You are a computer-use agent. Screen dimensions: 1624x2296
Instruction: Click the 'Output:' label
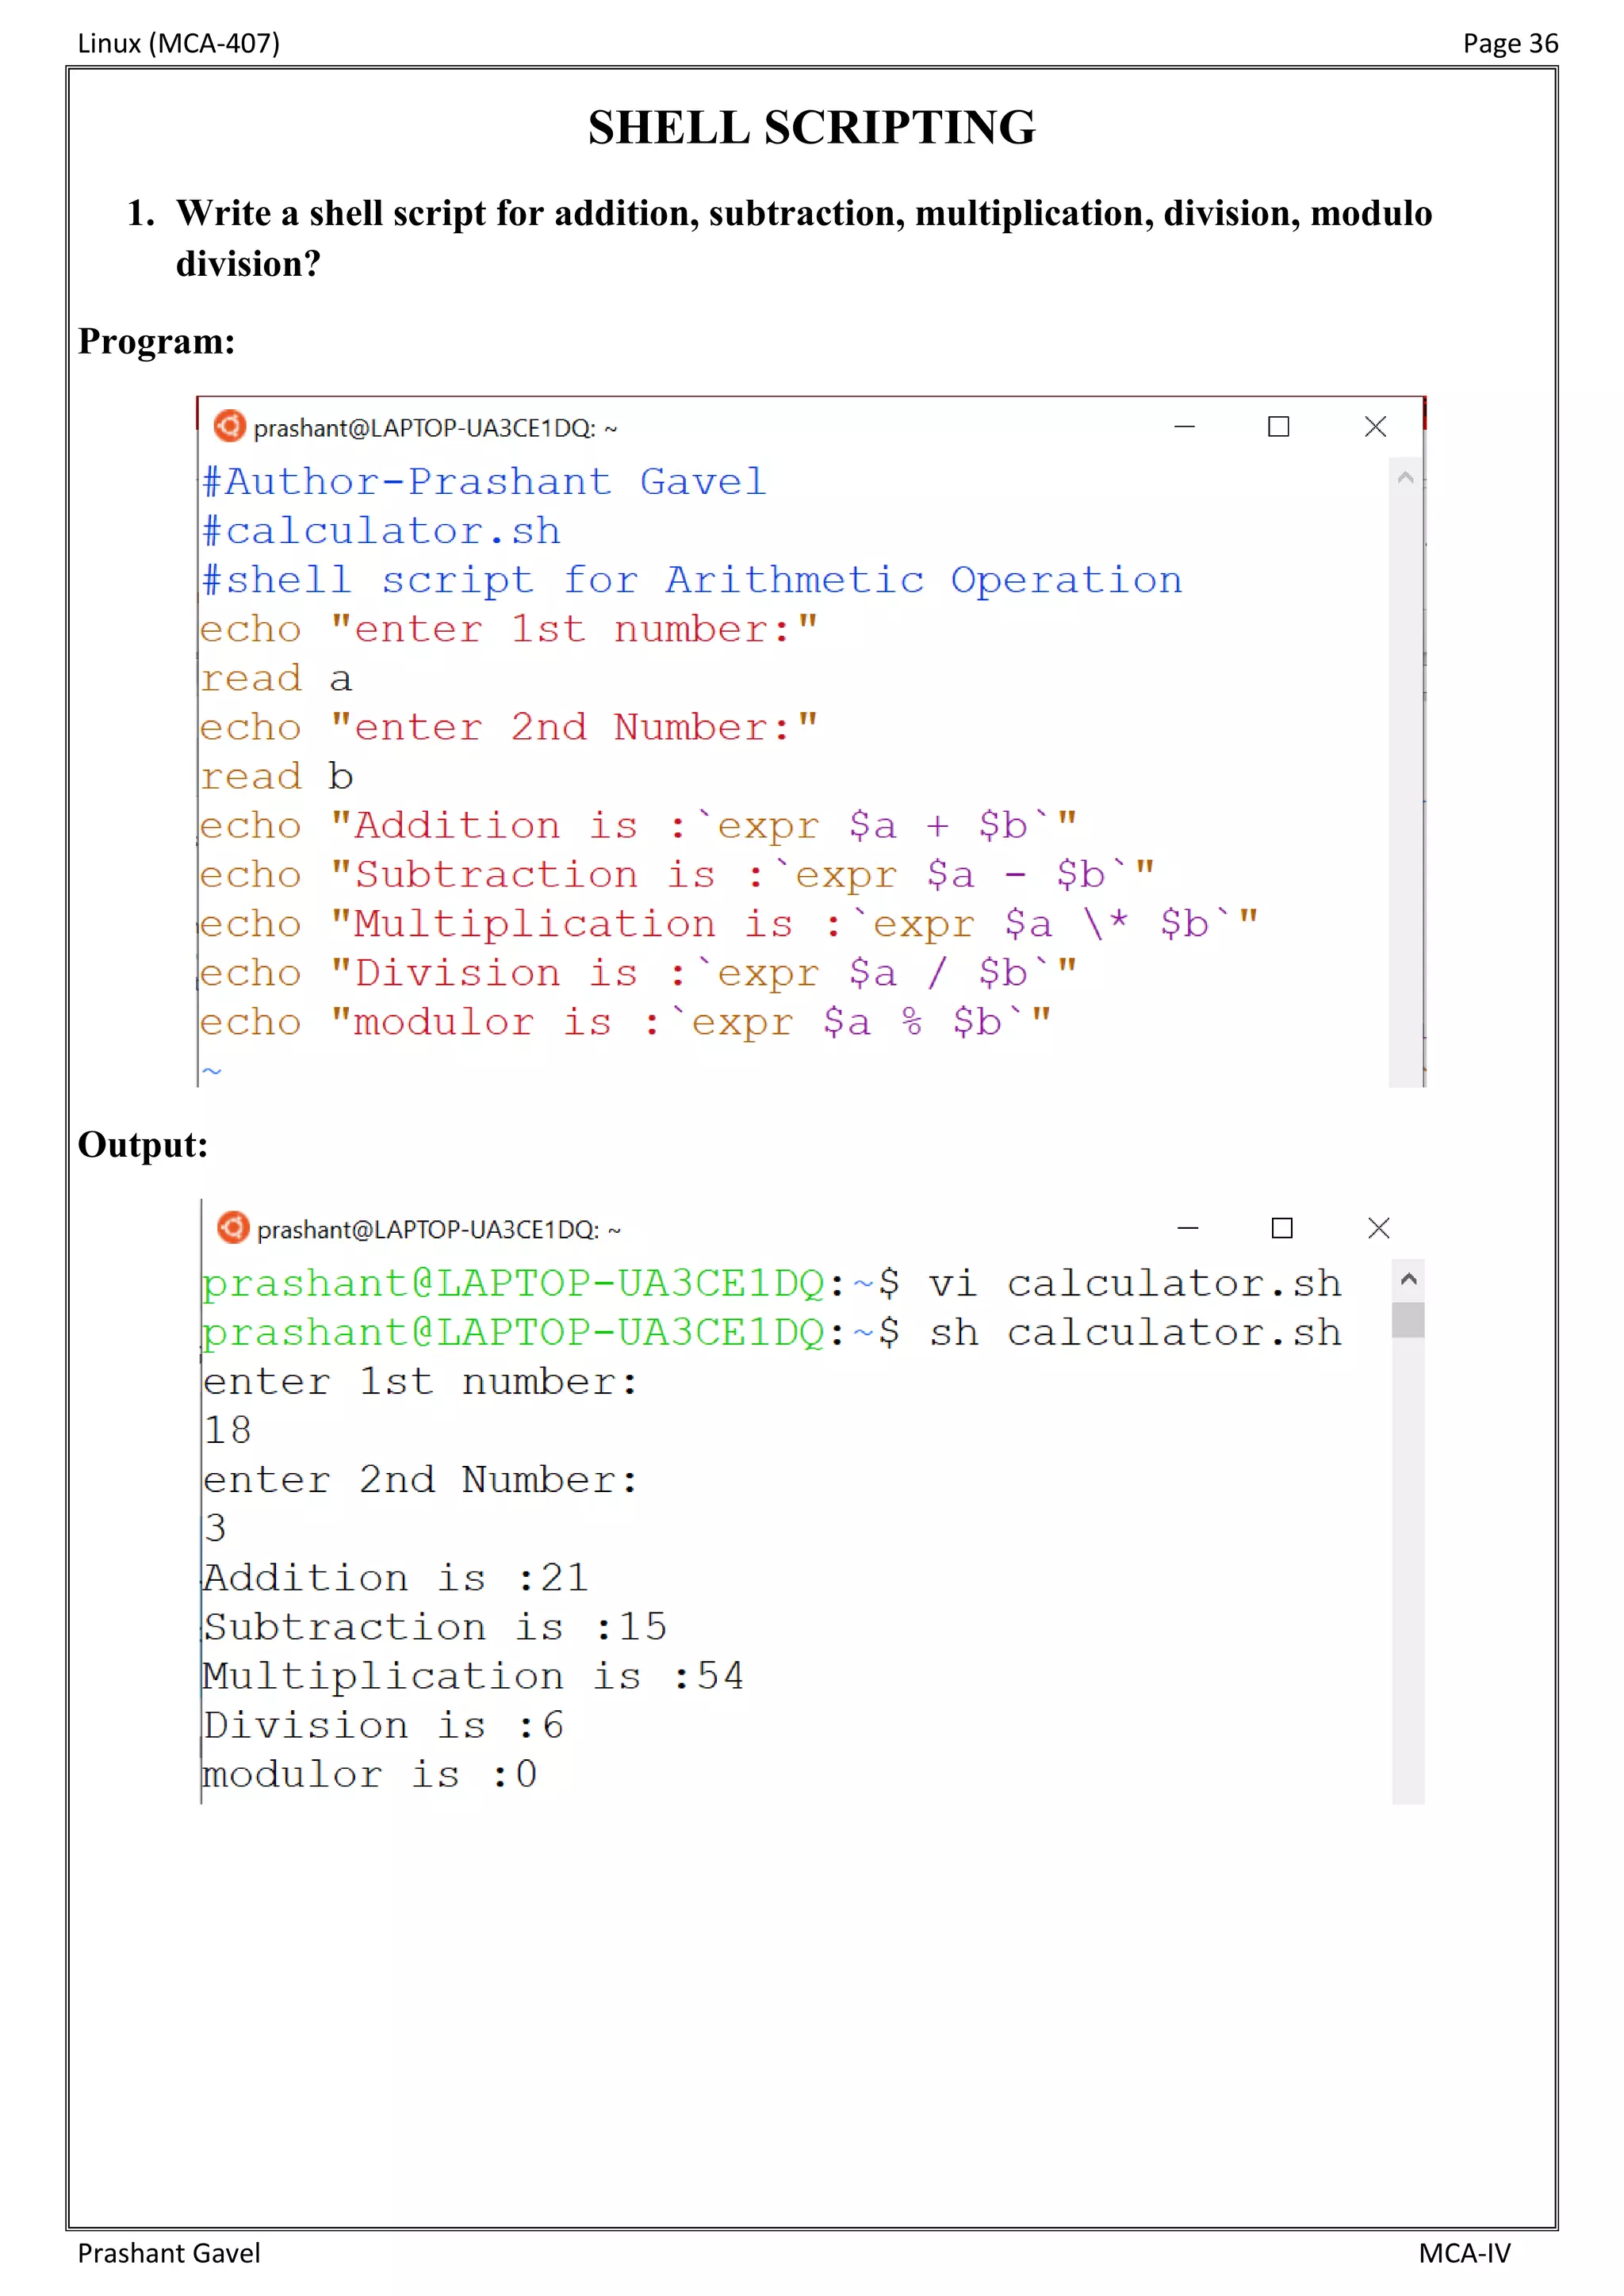143,1145
